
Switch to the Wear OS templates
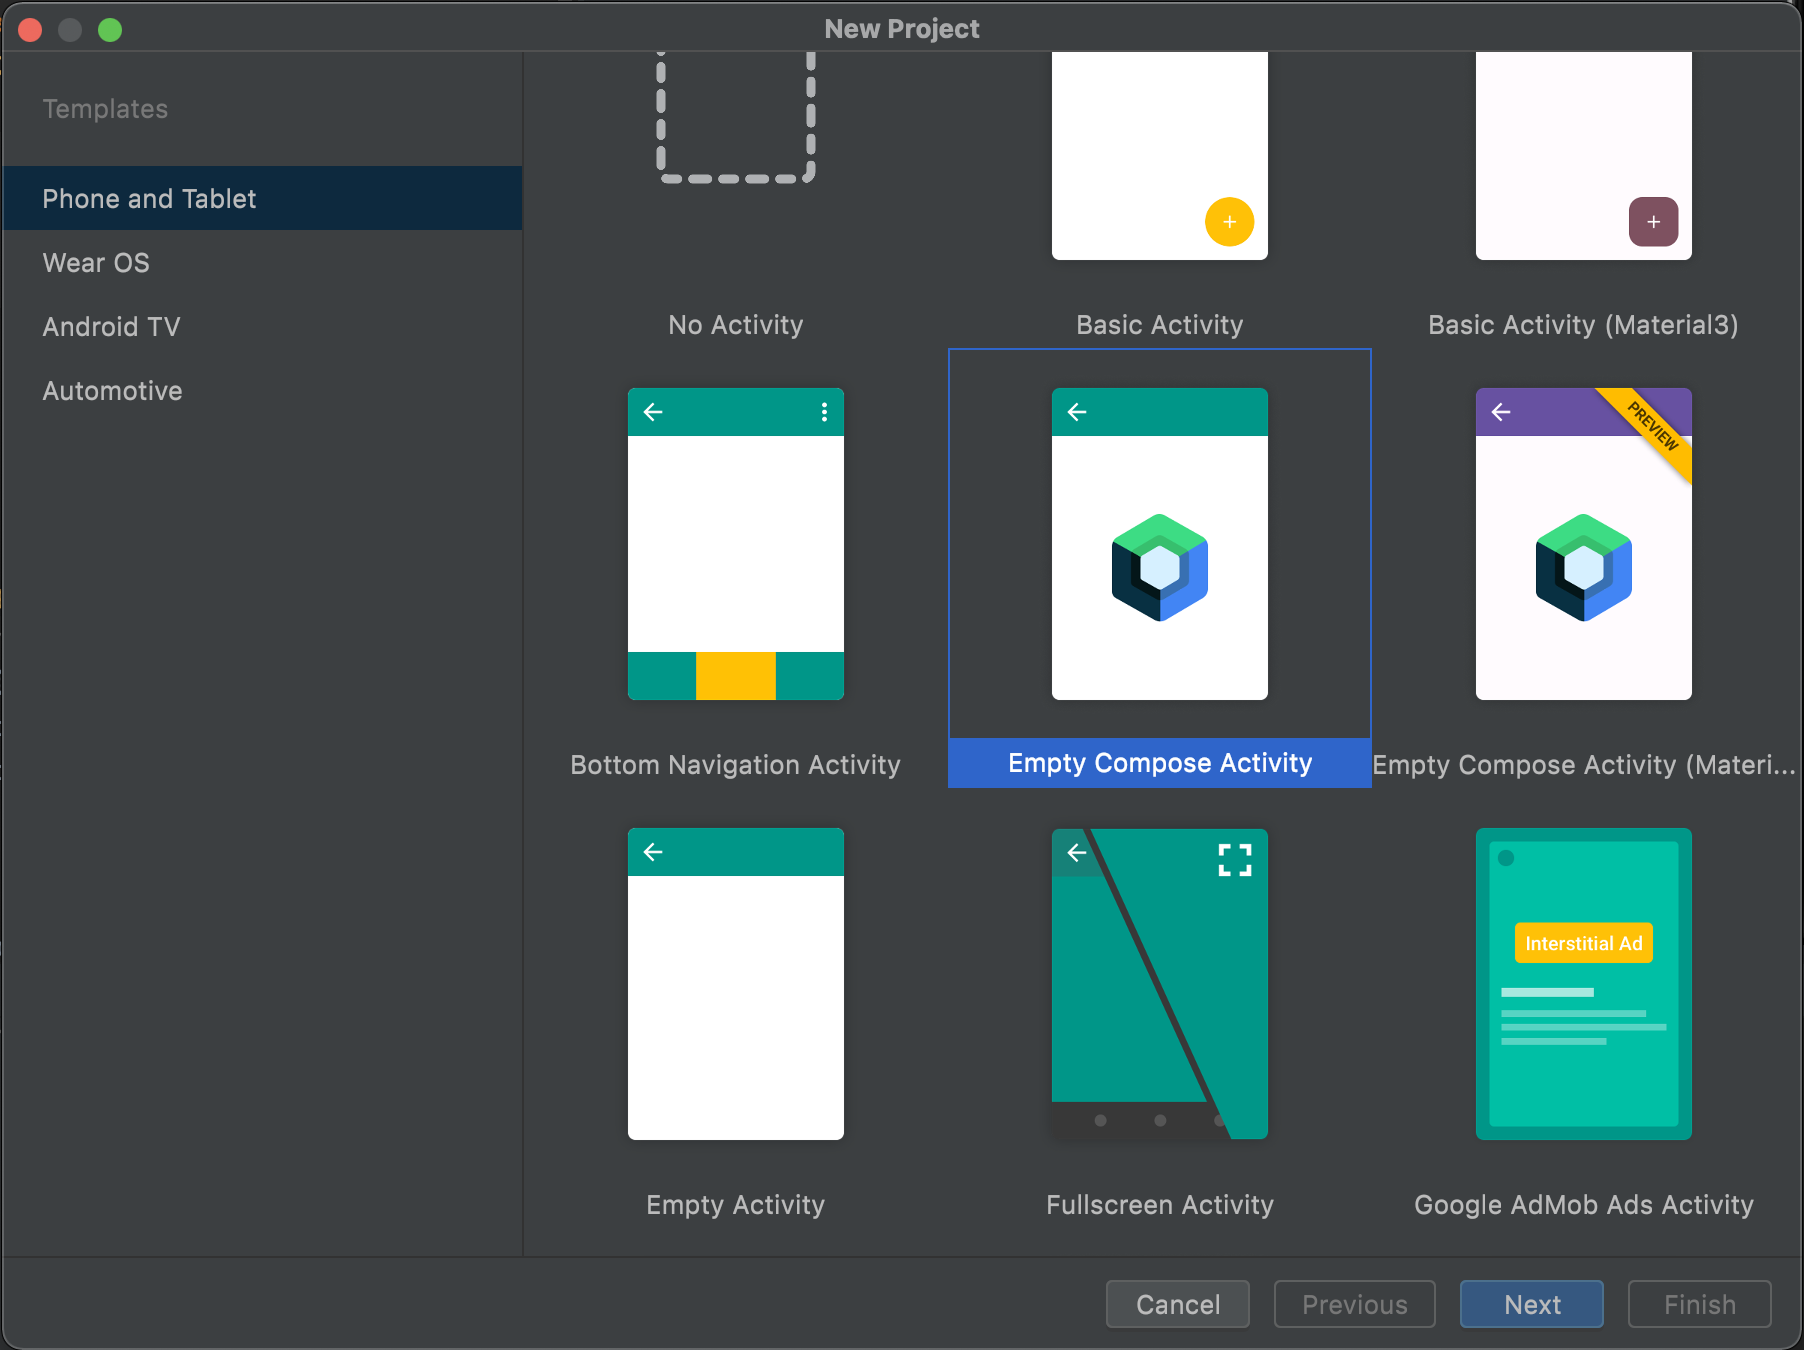[x=262, y=262]
